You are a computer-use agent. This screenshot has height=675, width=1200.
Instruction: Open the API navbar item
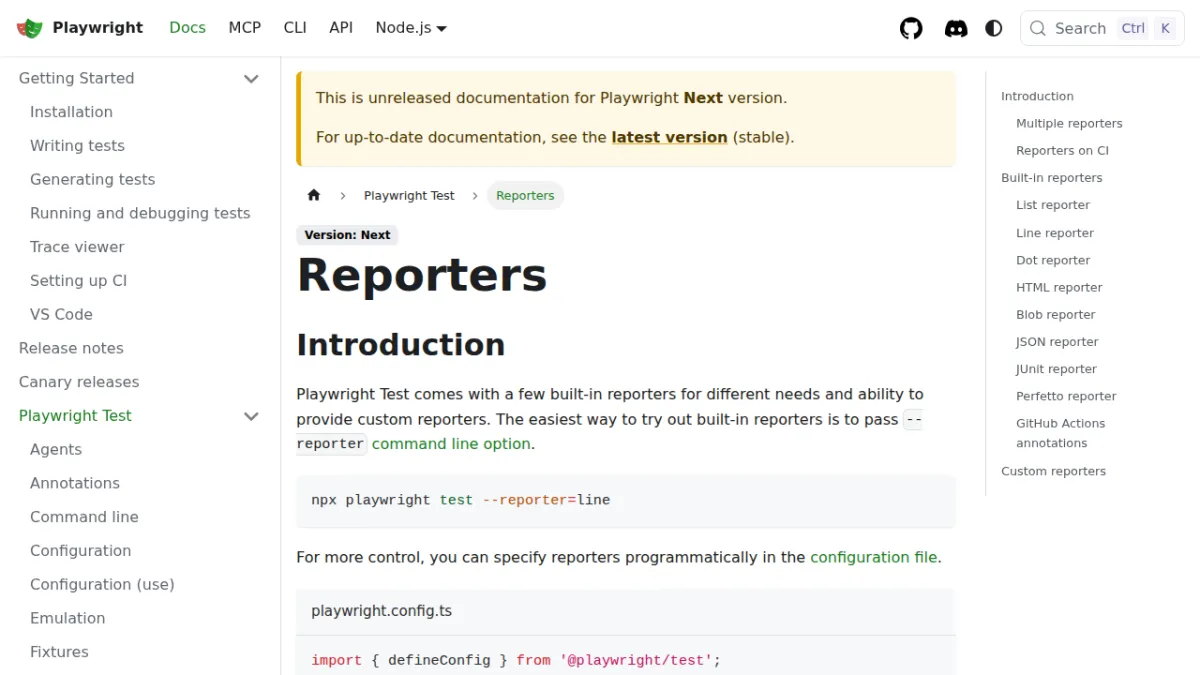[341, 28]
